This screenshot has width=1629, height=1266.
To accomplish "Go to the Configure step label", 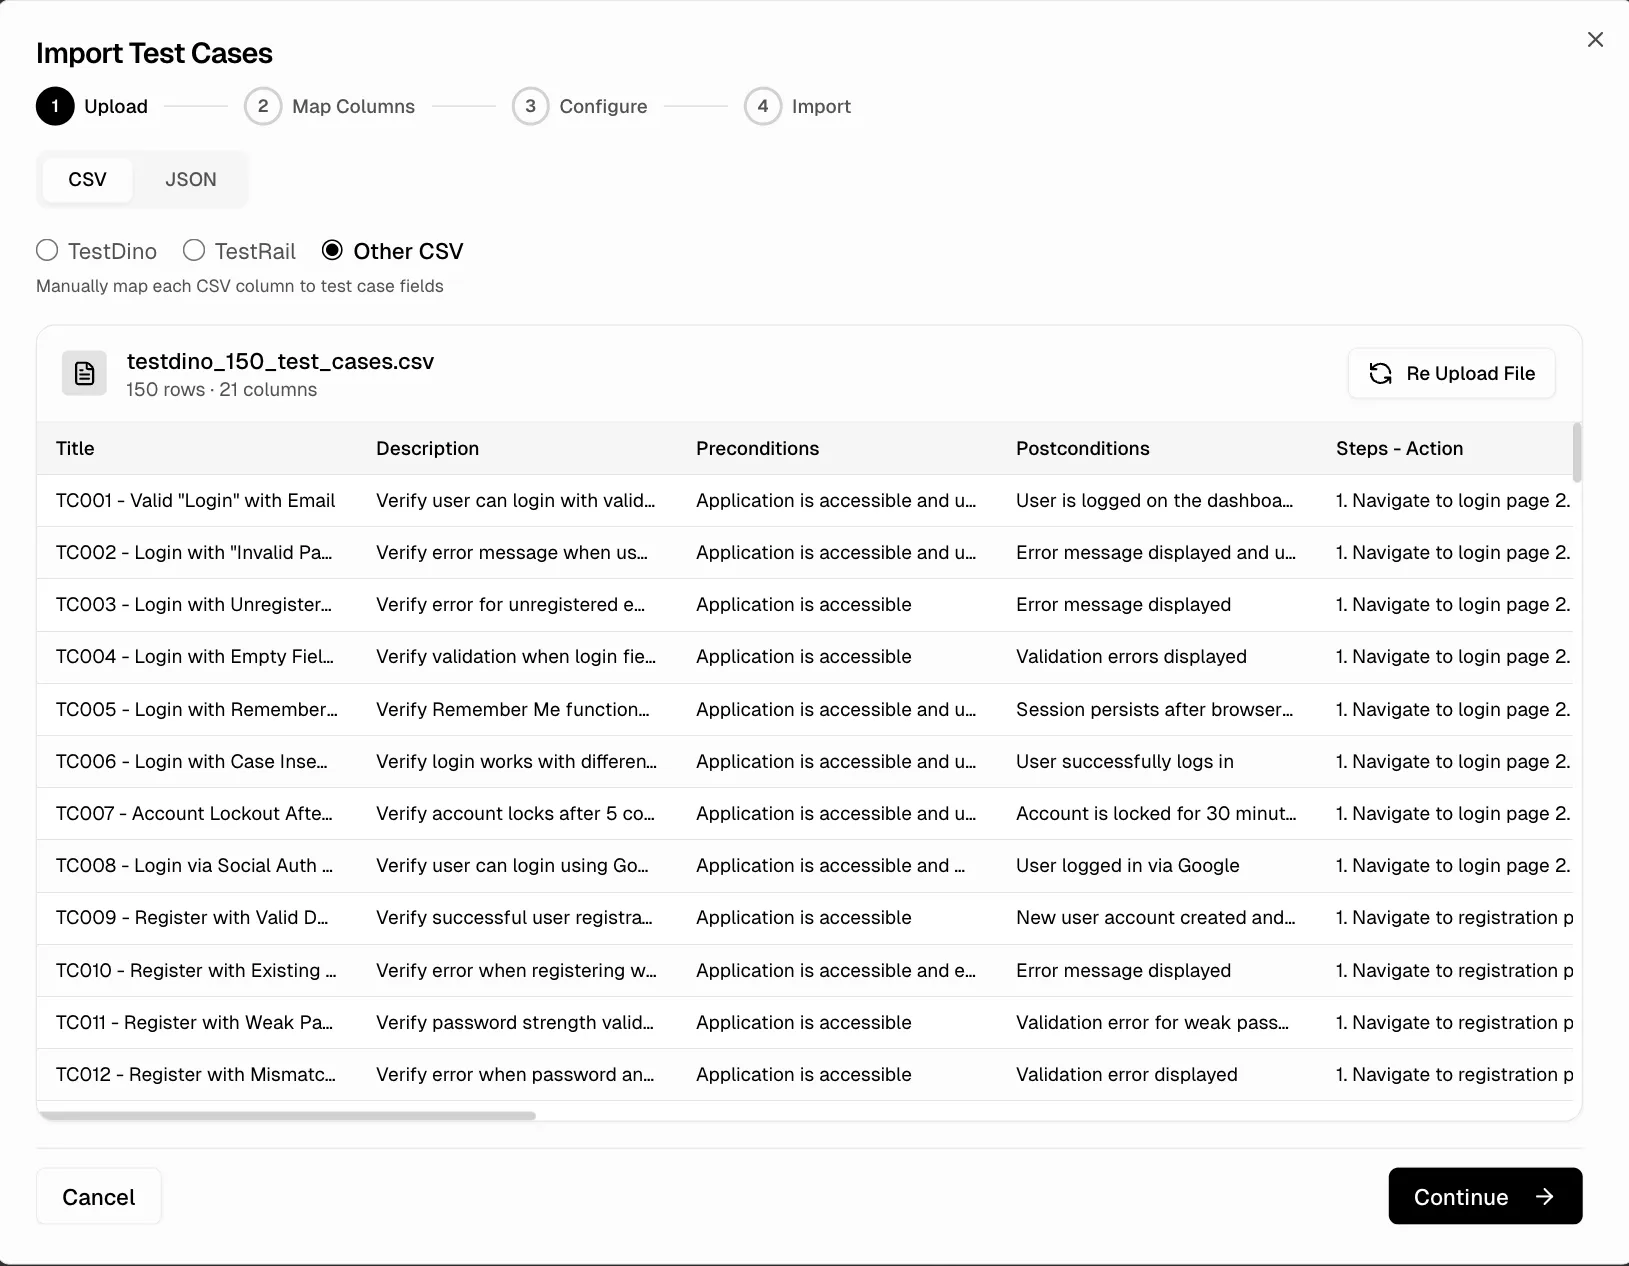I will (603, 106).
